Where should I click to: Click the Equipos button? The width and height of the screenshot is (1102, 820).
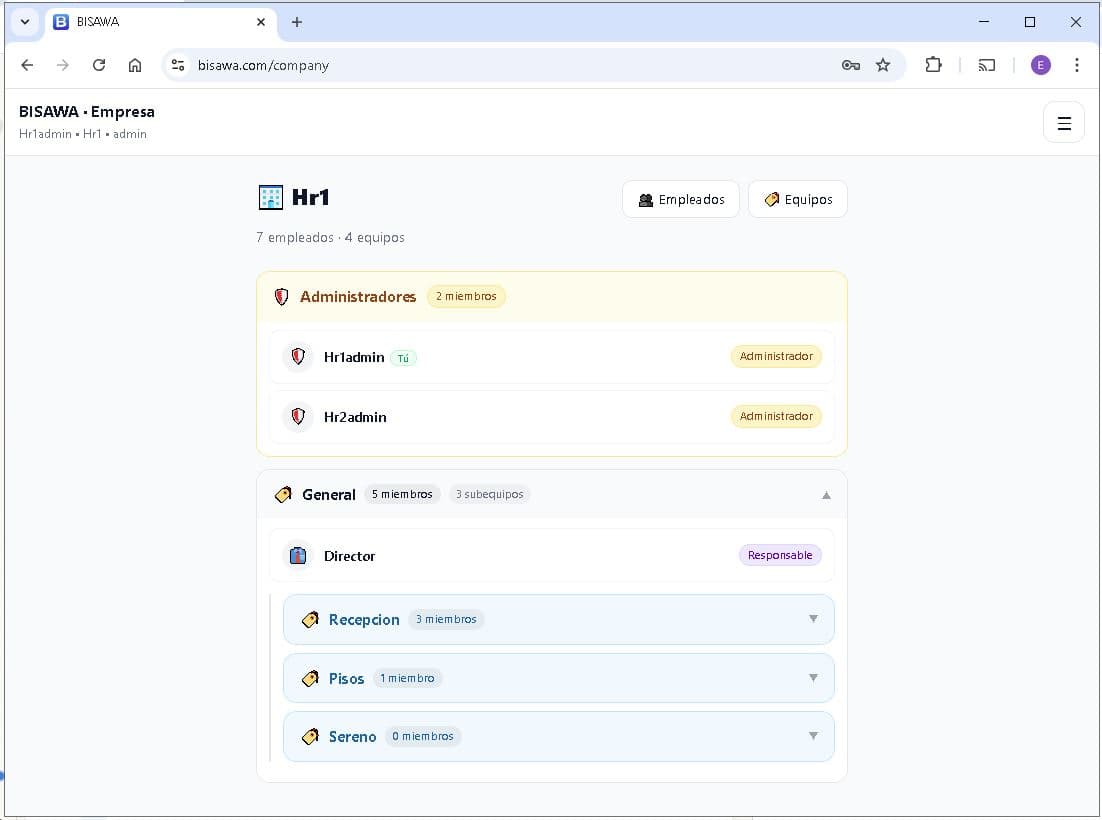point(797,199)
